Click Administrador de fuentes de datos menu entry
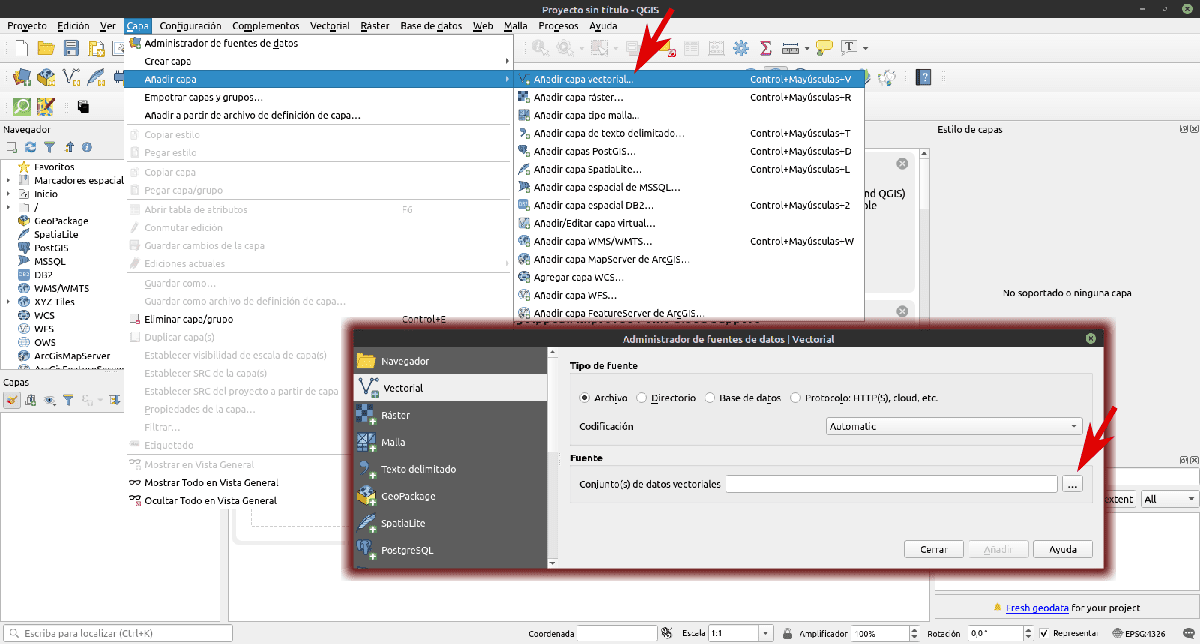 [x=318, y=43]
